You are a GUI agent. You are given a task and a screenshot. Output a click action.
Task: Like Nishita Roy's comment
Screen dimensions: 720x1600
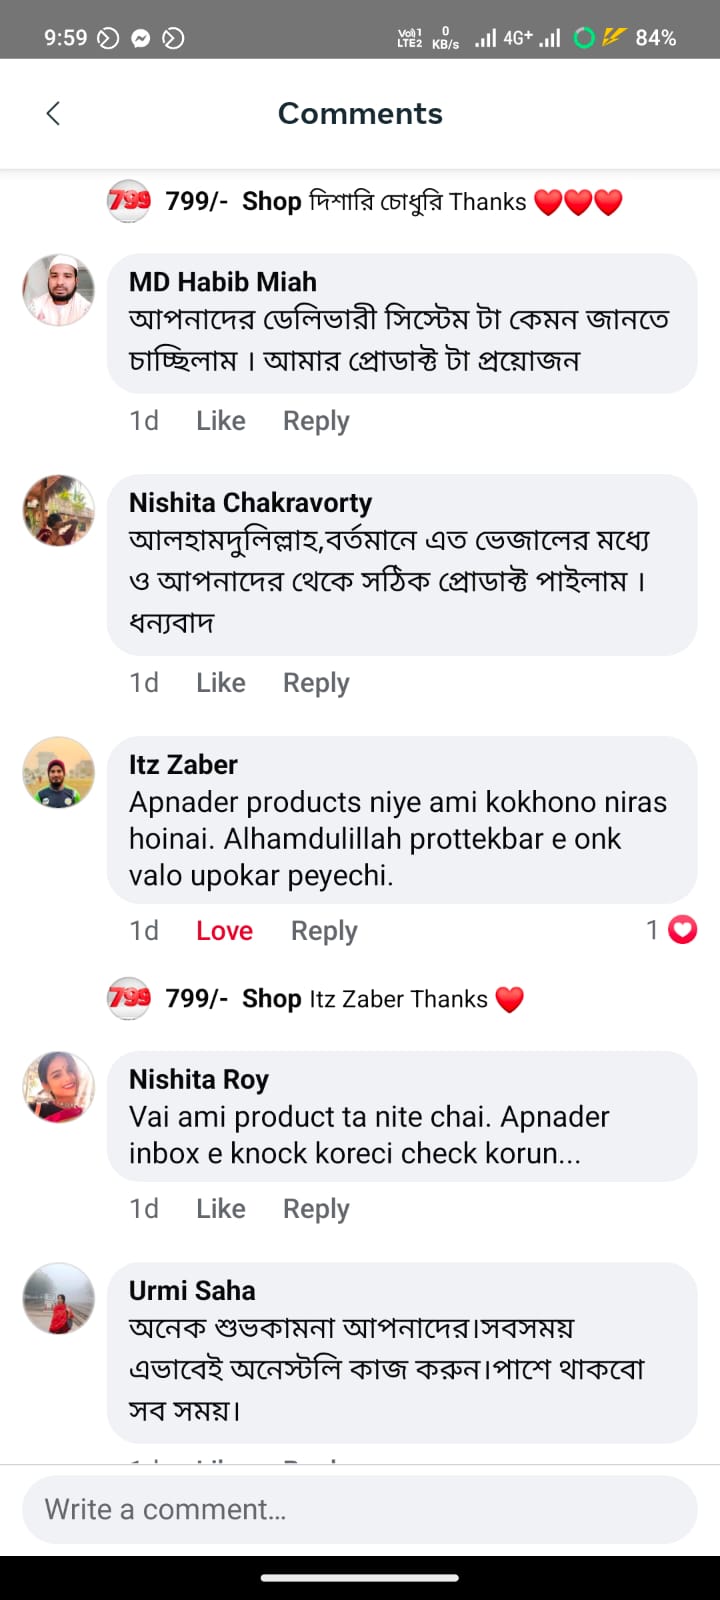click(220, 1209)
